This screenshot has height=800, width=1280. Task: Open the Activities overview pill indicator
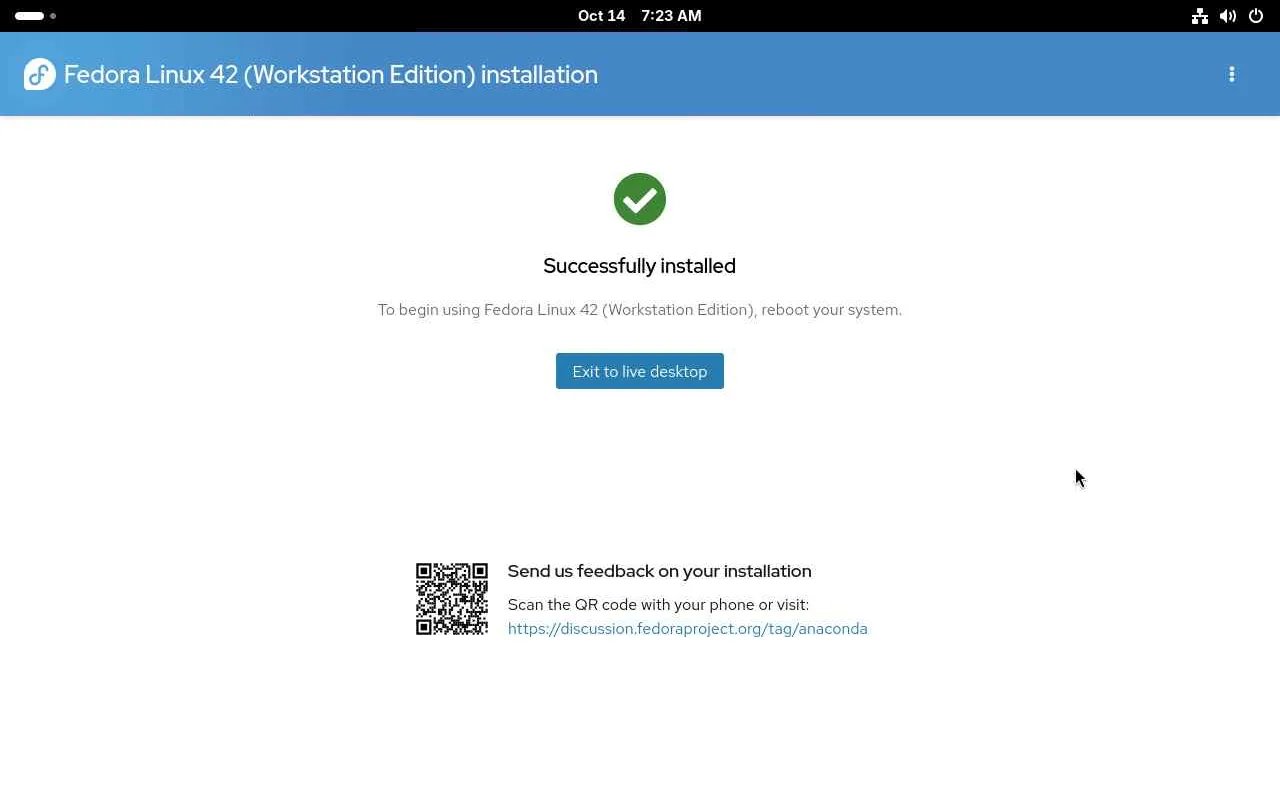29,16
